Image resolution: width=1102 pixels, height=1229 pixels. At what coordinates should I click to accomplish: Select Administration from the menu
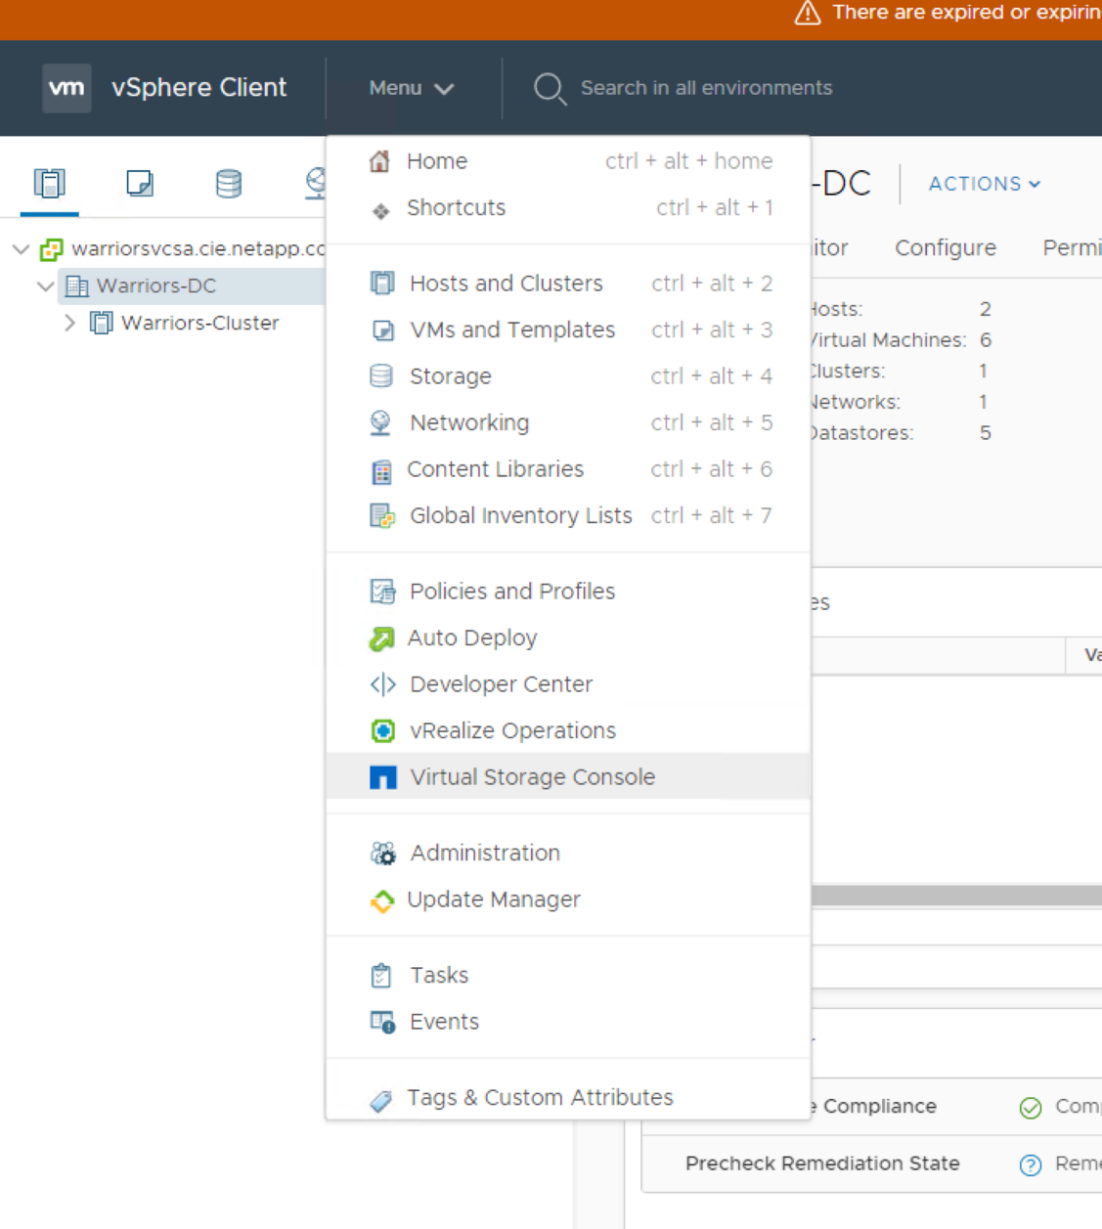pyautogui.click(x=485, y=853)
